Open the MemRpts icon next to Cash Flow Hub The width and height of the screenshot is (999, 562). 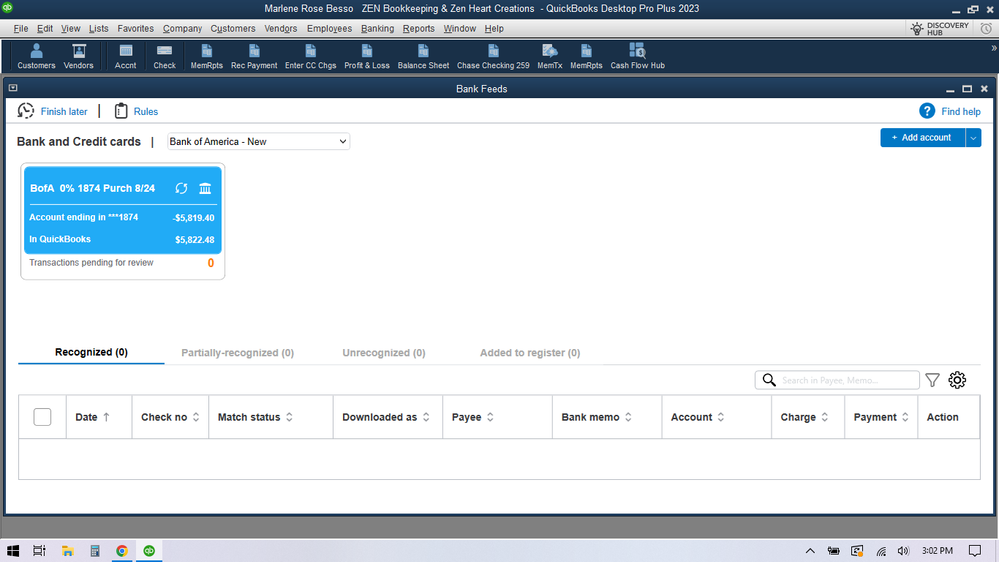(586, 56)
